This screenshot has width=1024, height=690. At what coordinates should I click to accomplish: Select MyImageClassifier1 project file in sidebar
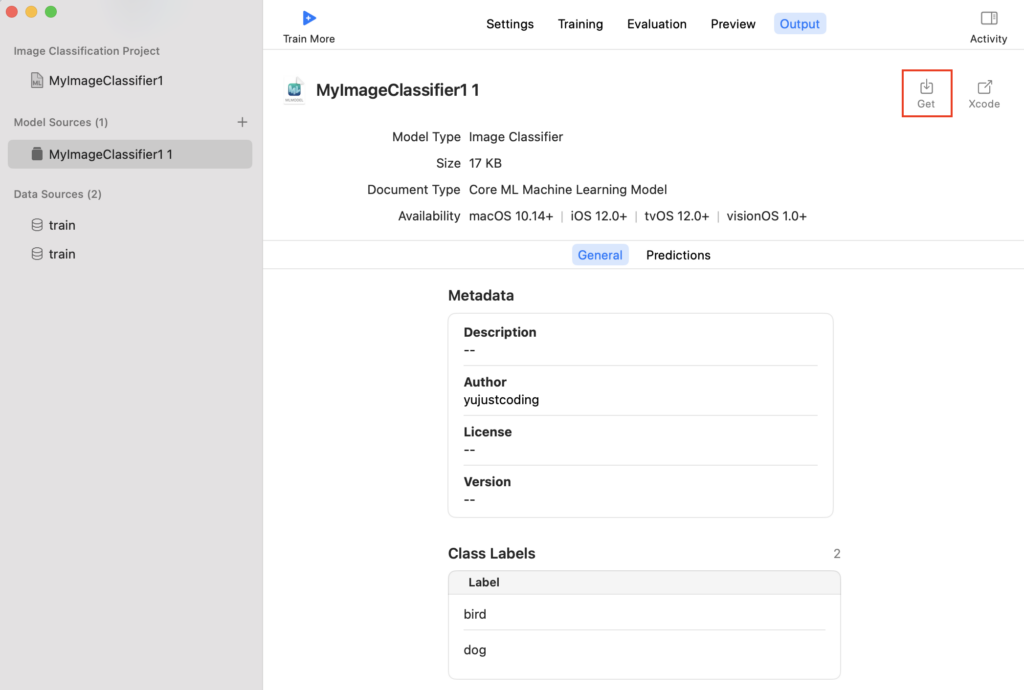[x=105, y=80]
